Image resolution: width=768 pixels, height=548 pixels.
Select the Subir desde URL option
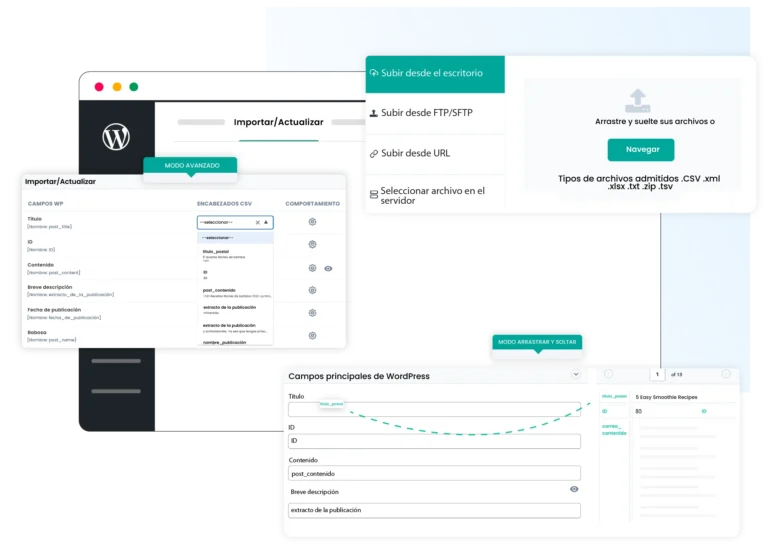click(x=435, y=153)
